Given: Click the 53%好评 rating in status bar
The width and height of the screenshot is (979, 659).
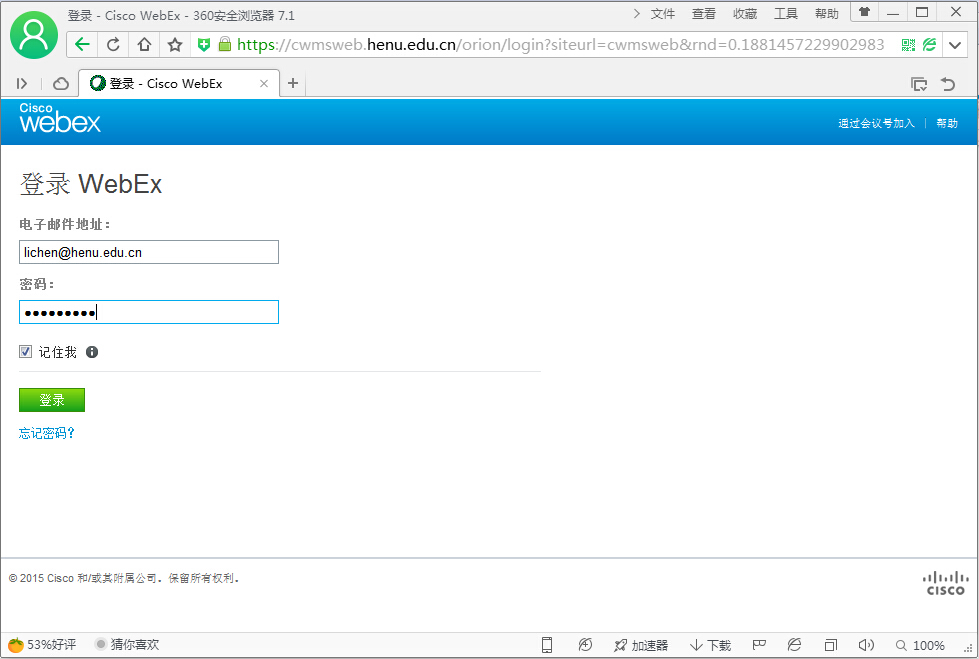Looking at the screenshot, I should click(x=42, y=645).
